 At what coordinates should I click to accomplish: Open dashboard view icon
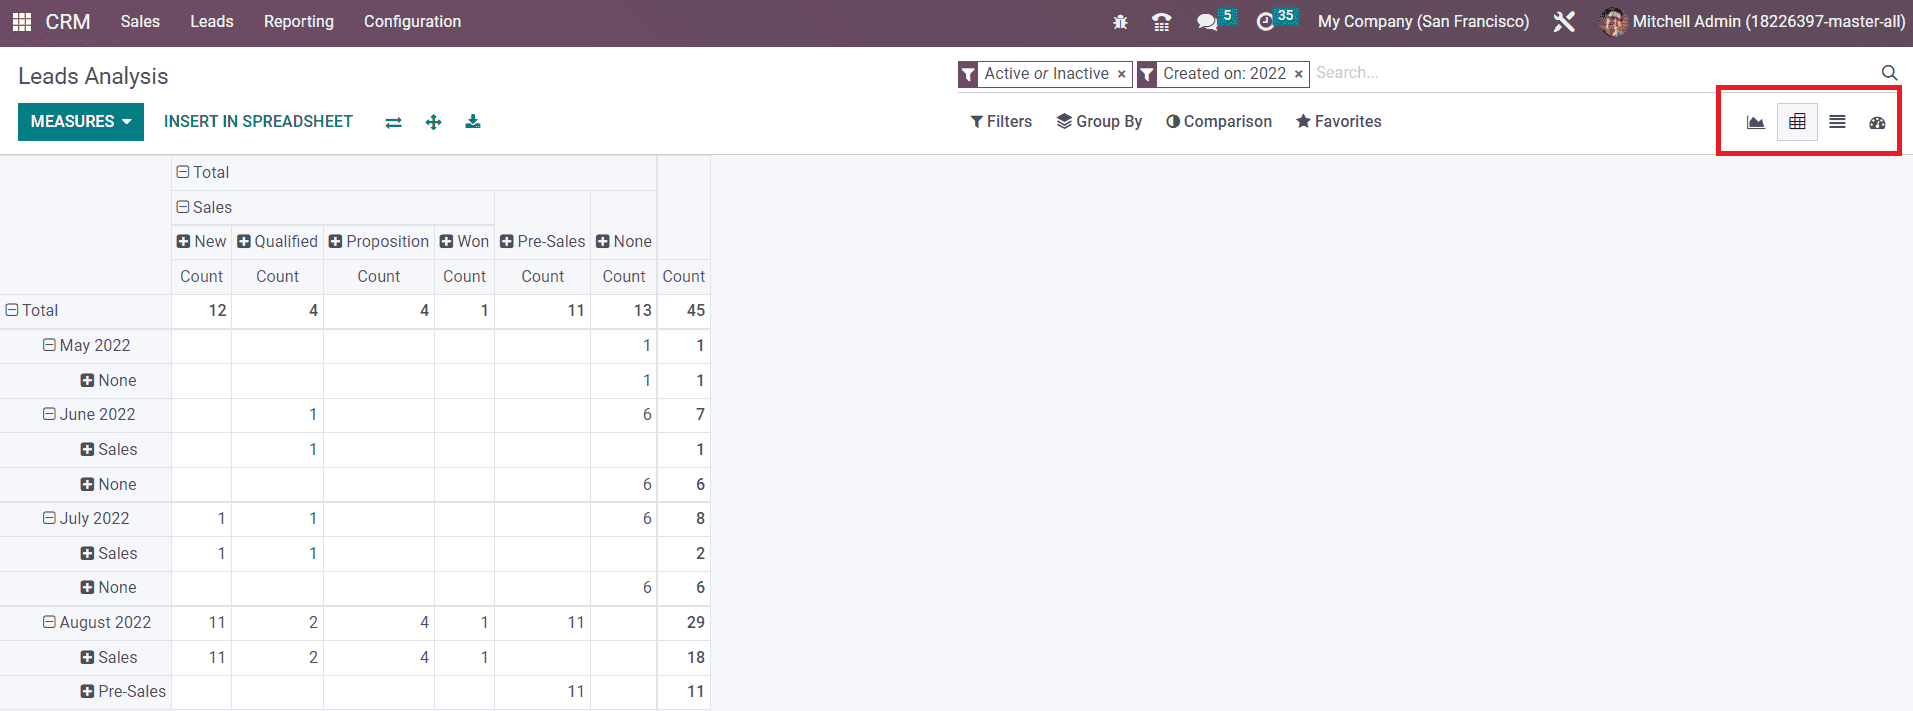[1877, 122]
